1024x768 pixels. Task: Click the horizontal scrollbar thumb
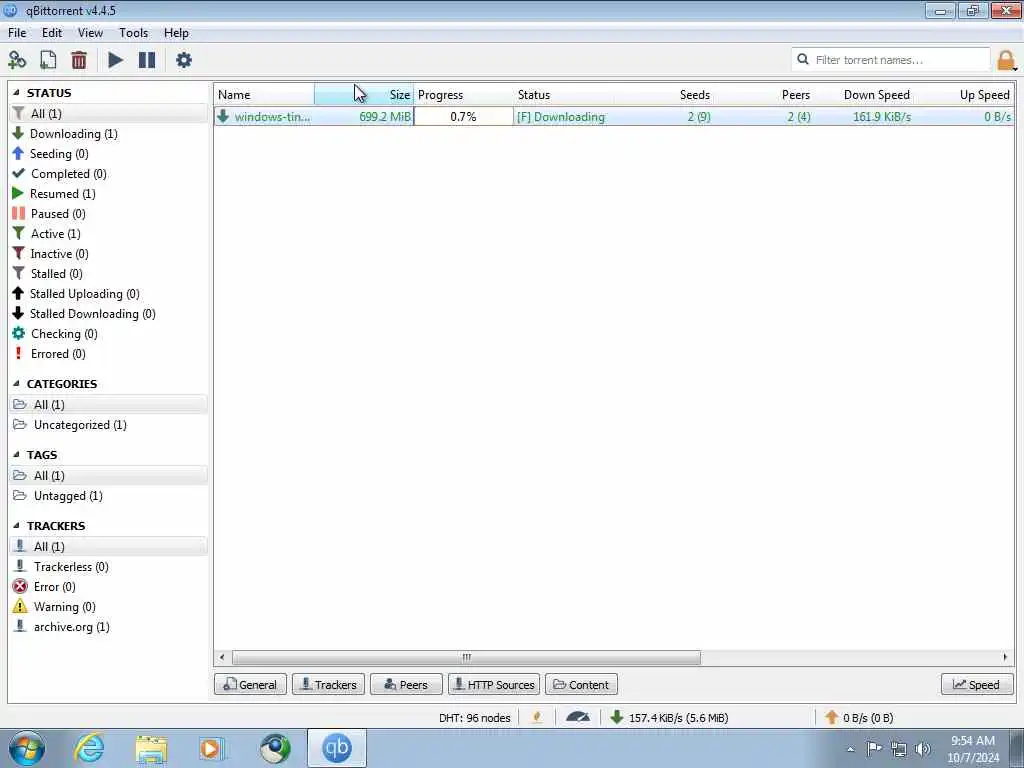point(466,657)
